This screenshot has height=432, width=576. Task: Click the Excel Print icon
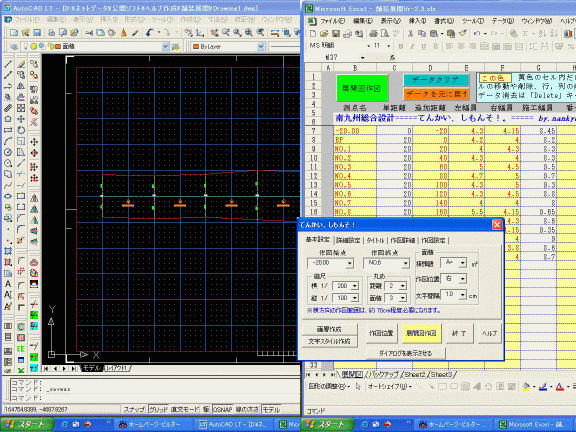tap(373, 33)
